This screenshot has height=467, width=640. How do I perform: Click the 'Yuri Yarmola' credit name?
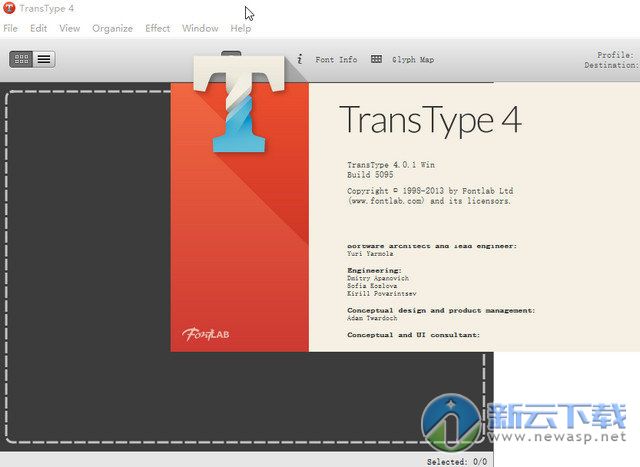pyautogui.click(x=370, y=254)
